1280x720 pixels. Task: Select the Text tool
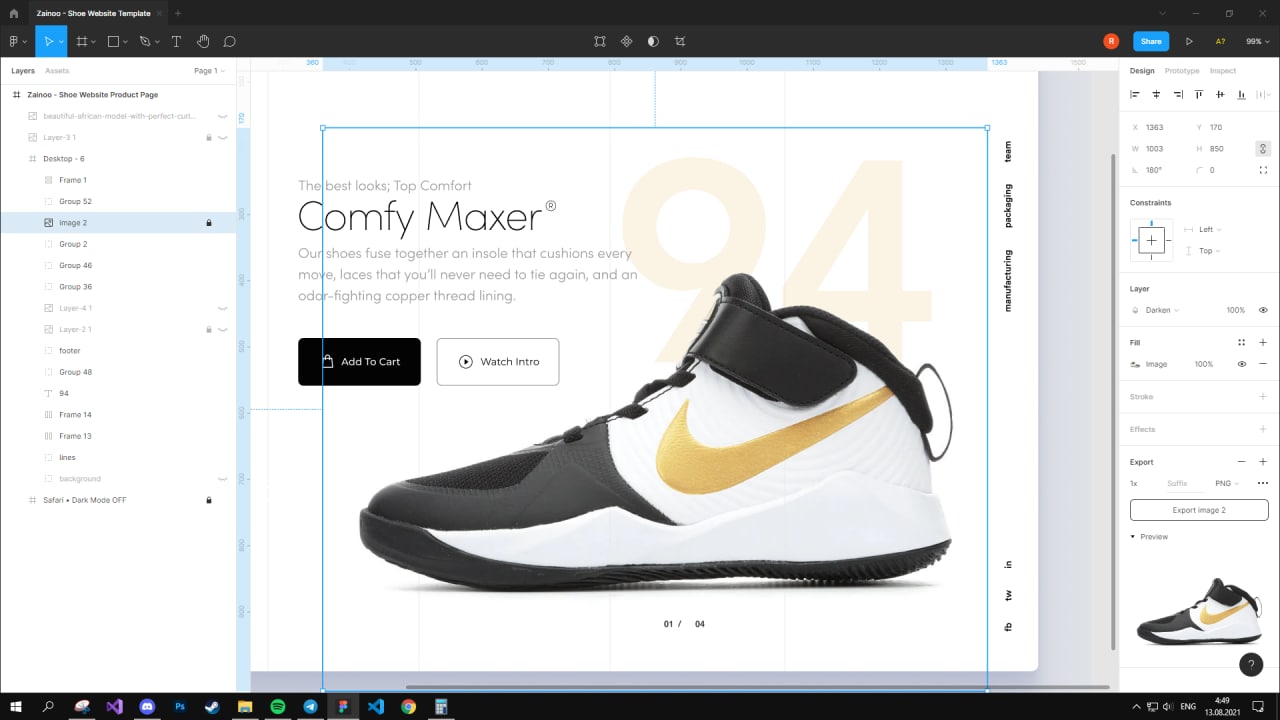[176, 42]
